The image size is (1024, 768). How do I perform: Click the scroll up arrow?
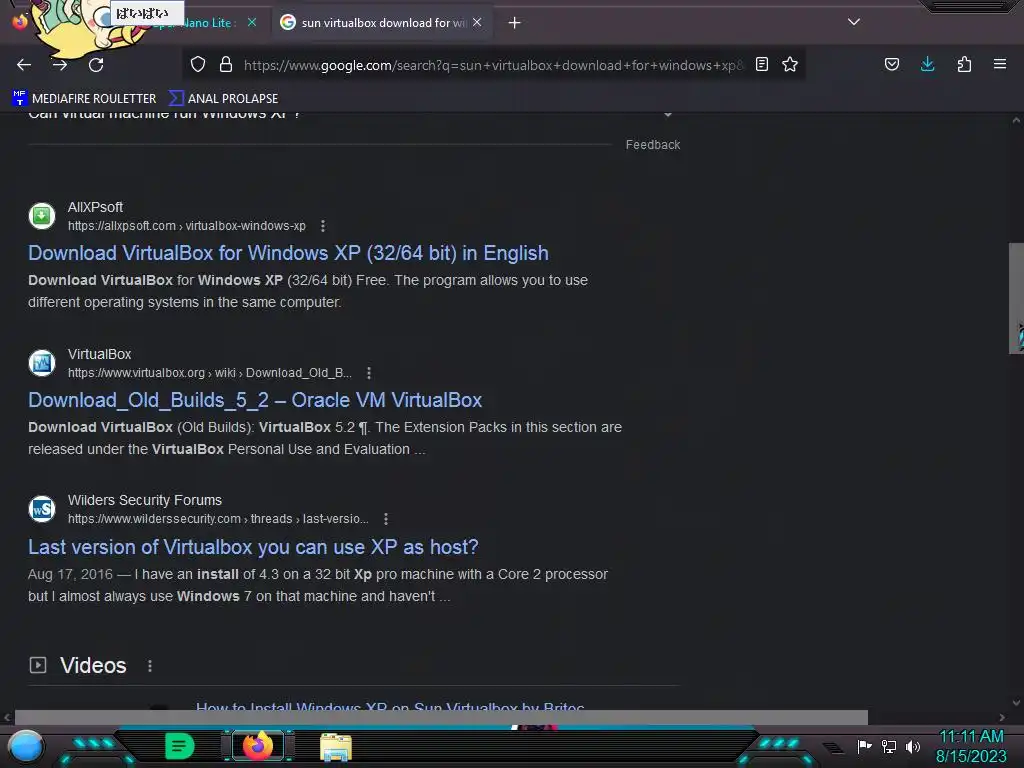pyautogui.click(x=1016, y=120)
